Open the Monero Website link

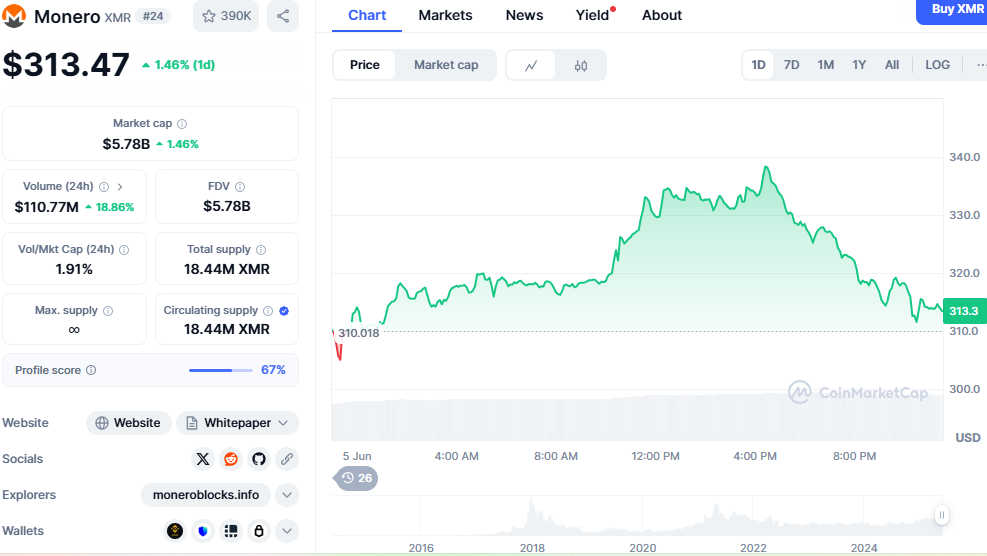tap(128, 423)
